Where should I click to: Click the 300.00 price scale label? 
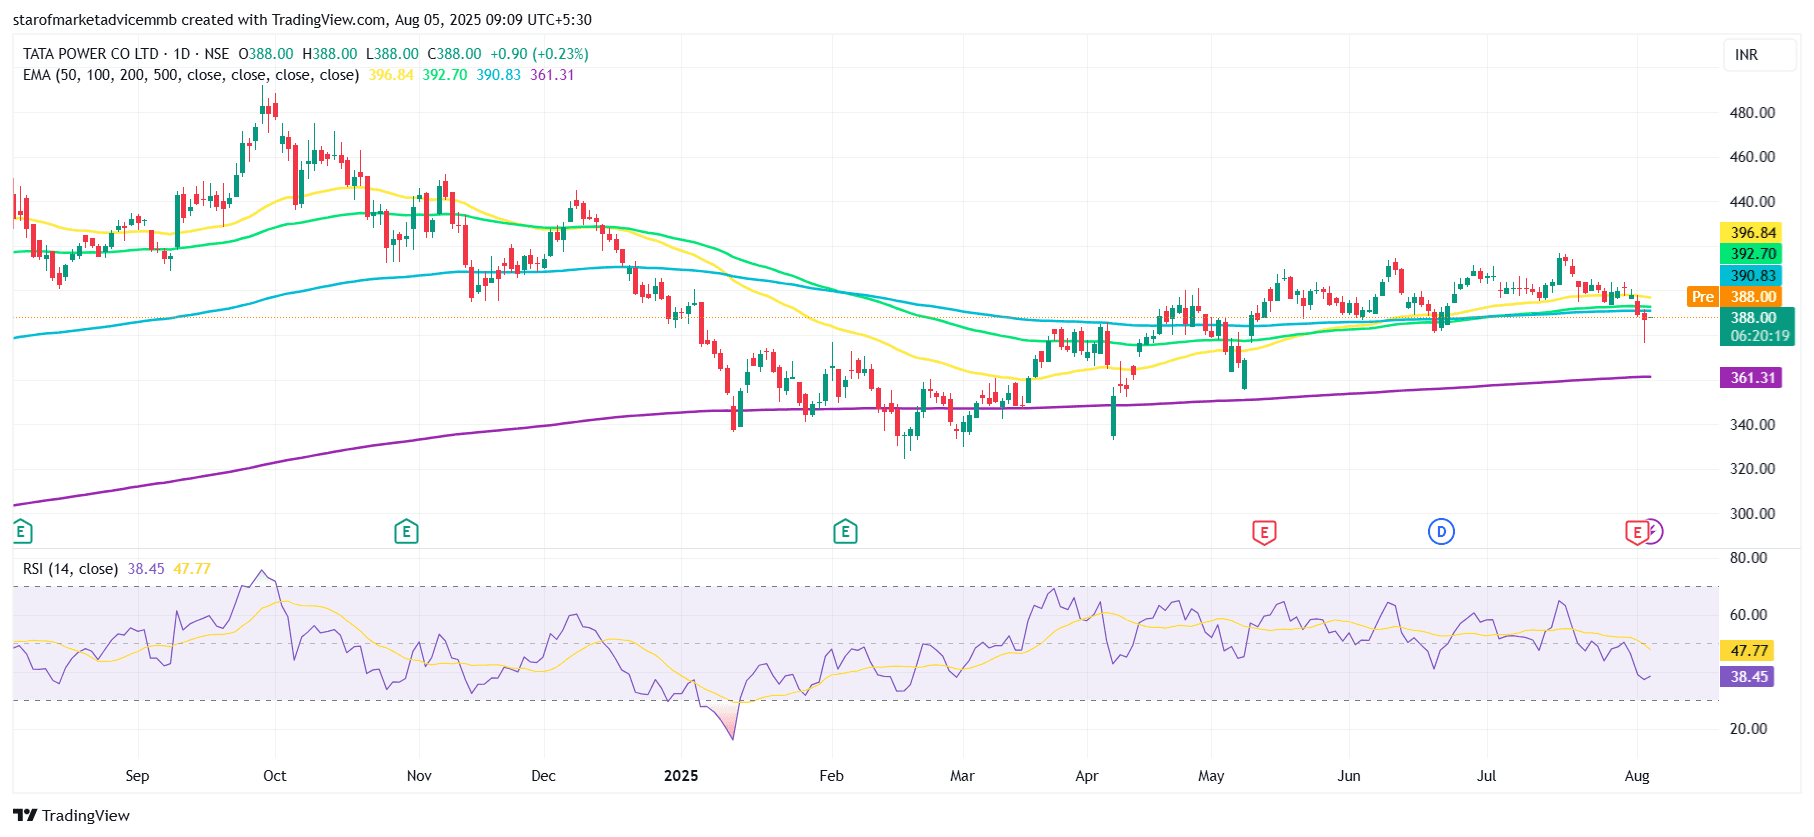(1752, 514)
